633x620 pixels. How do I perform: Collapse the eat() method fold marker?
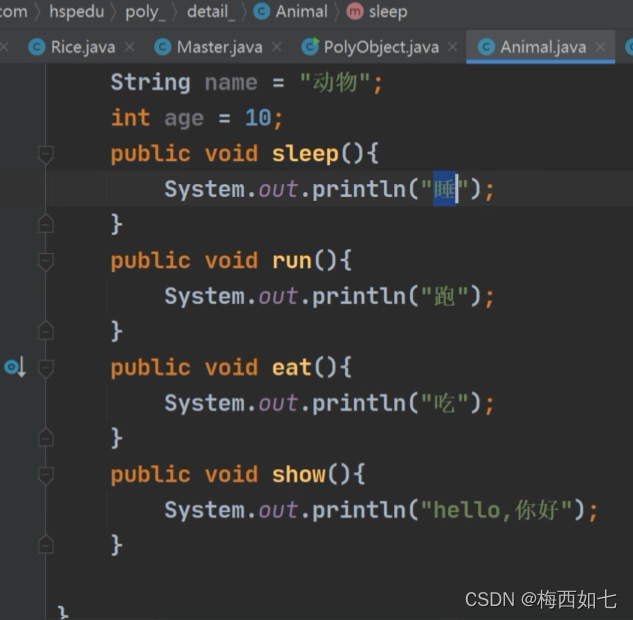click(x=46, y=368)
